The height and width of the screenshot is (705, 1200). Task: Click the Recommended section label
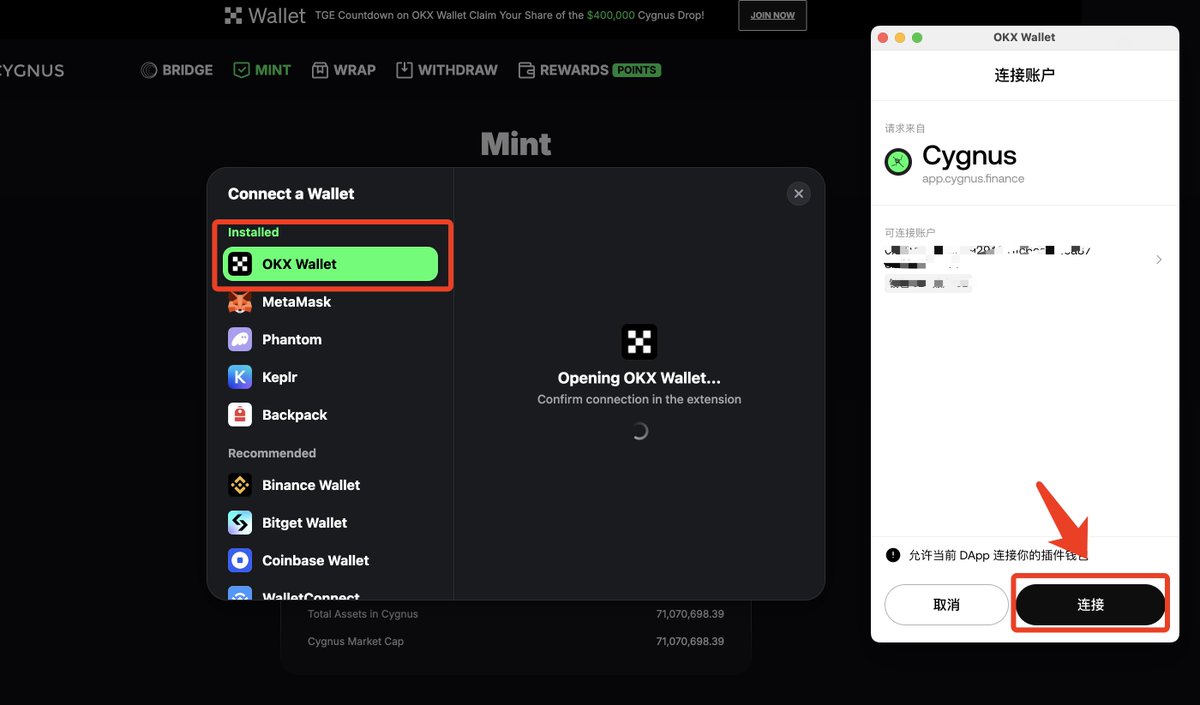point(272,453)
